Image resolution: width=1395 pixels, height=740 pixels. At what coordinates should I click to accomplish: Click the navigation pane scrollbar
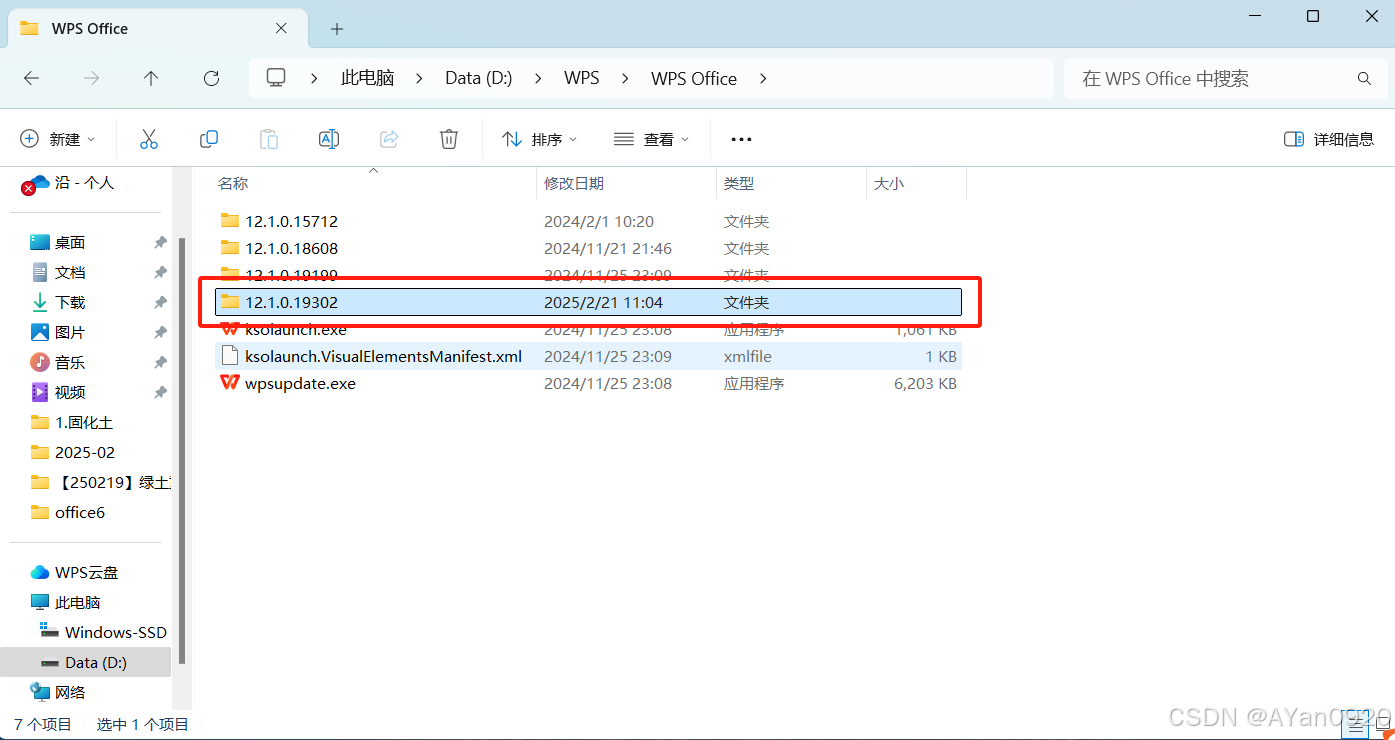[x=182, y=450]
